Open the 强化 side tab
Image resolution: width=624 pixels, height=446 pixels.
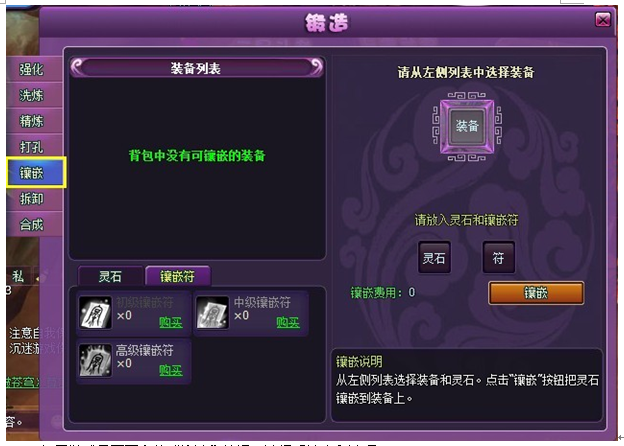pos(35,69)
